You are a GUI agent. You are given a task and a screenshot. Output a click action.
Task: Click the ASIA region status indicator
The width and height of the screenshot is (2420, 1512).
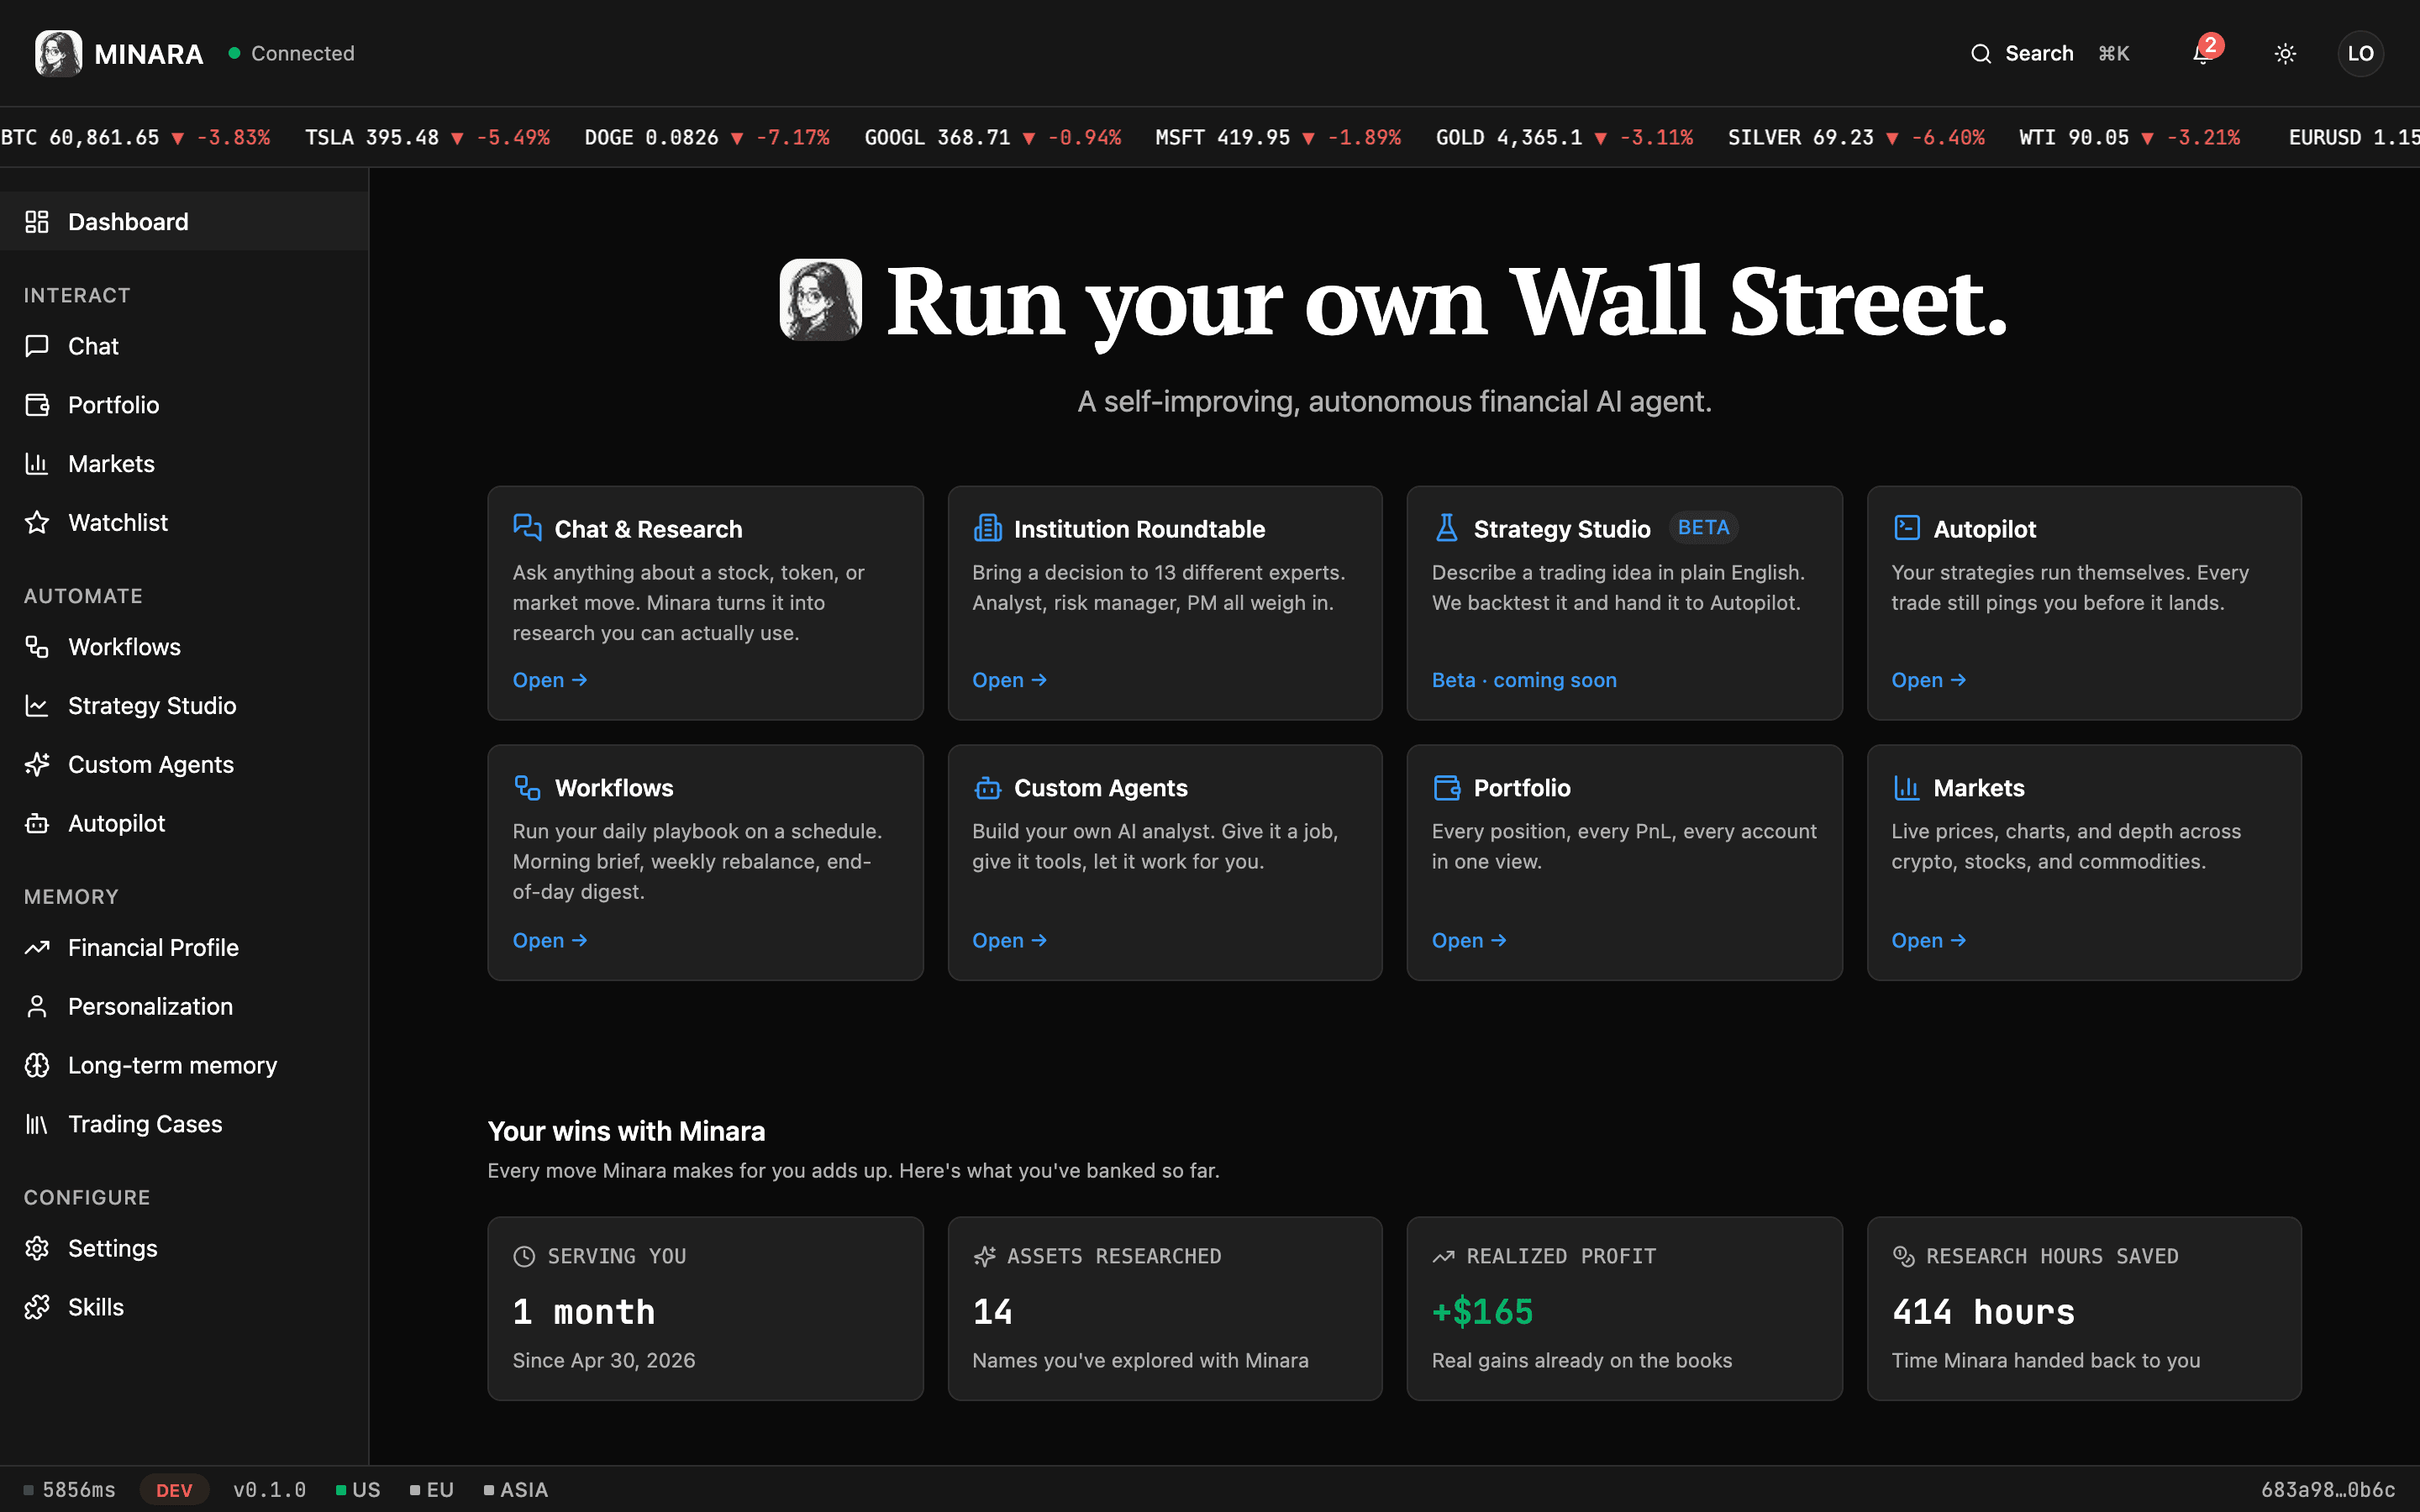pyautogui.click(x=516, y=1490)
